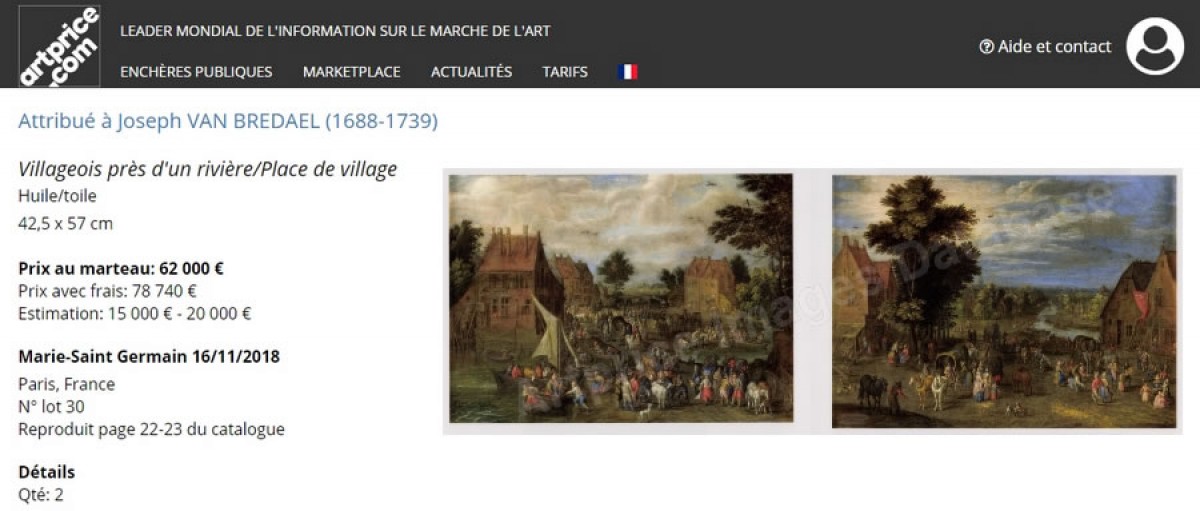Viewport: 1200px width, 511px height.
Task: Open the Tarifs menu item
Action: 565,72
